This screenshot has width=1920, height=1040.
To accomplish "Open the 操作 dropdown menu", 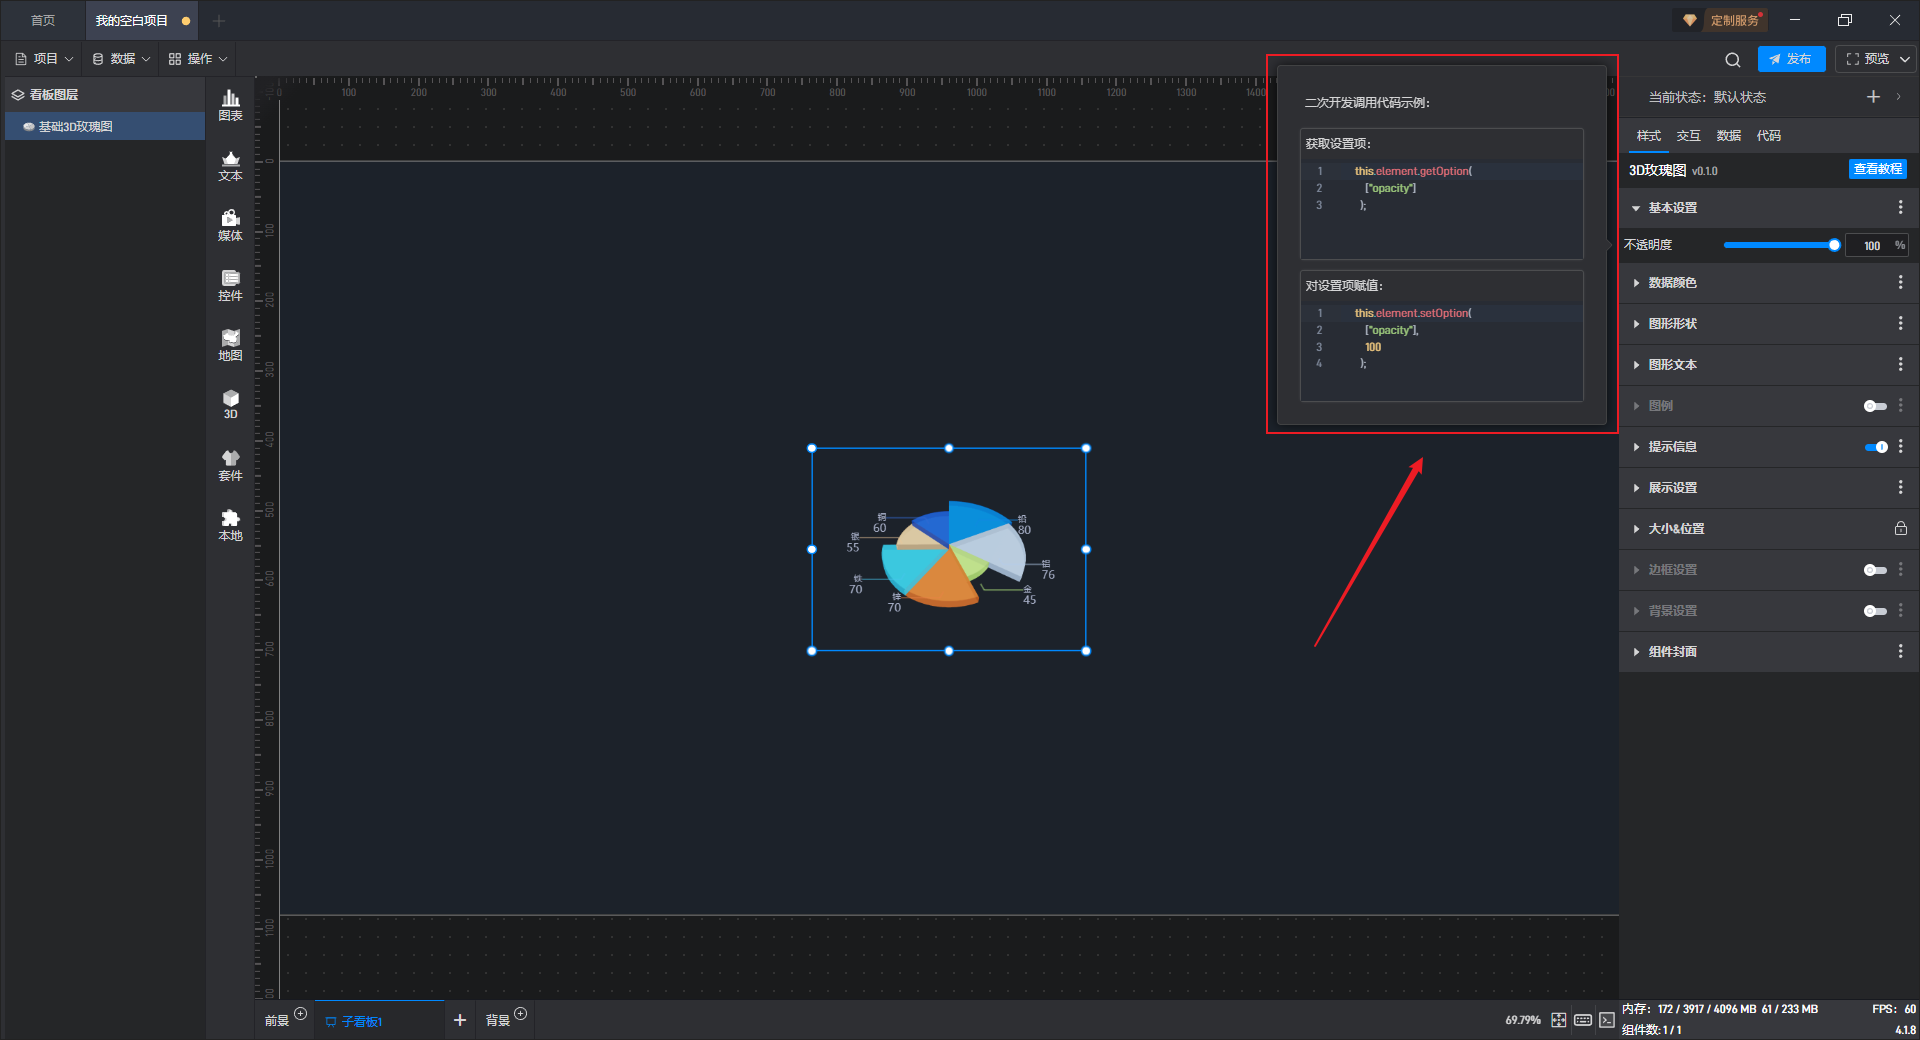I will click(198, 59).
